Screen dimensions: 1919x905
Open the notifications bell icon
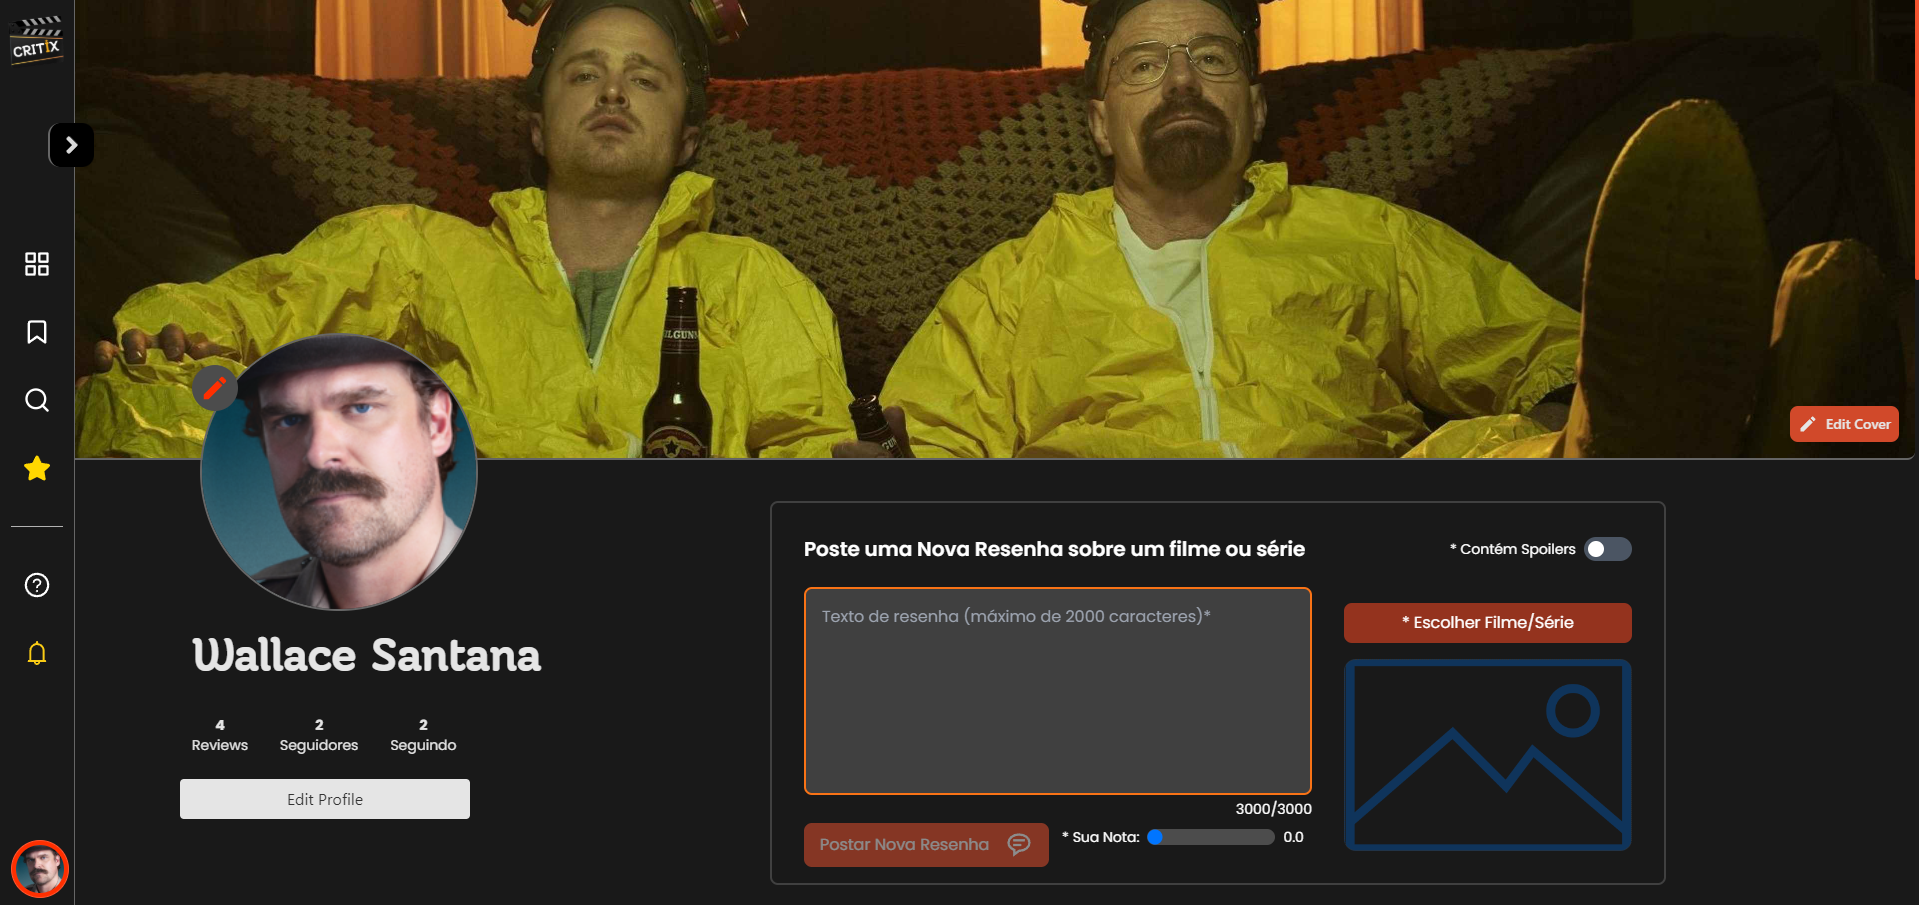point(37,653)
